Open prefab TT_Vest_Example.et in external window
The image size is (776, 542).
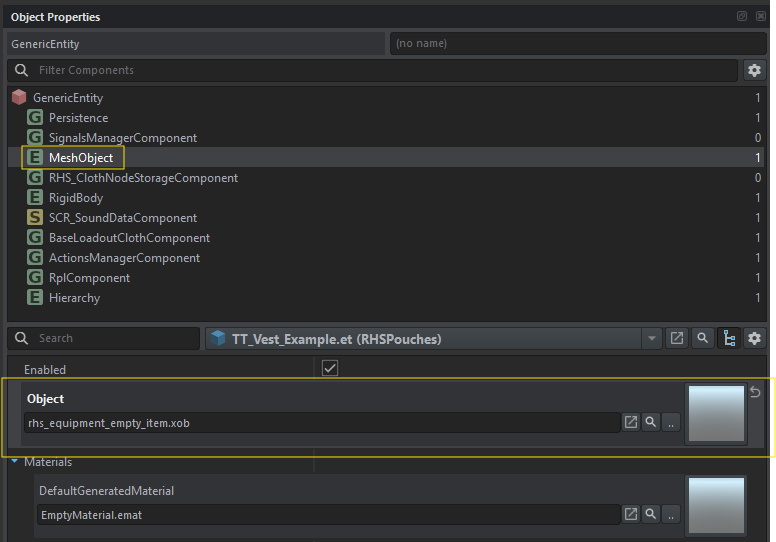coord(677,338)
